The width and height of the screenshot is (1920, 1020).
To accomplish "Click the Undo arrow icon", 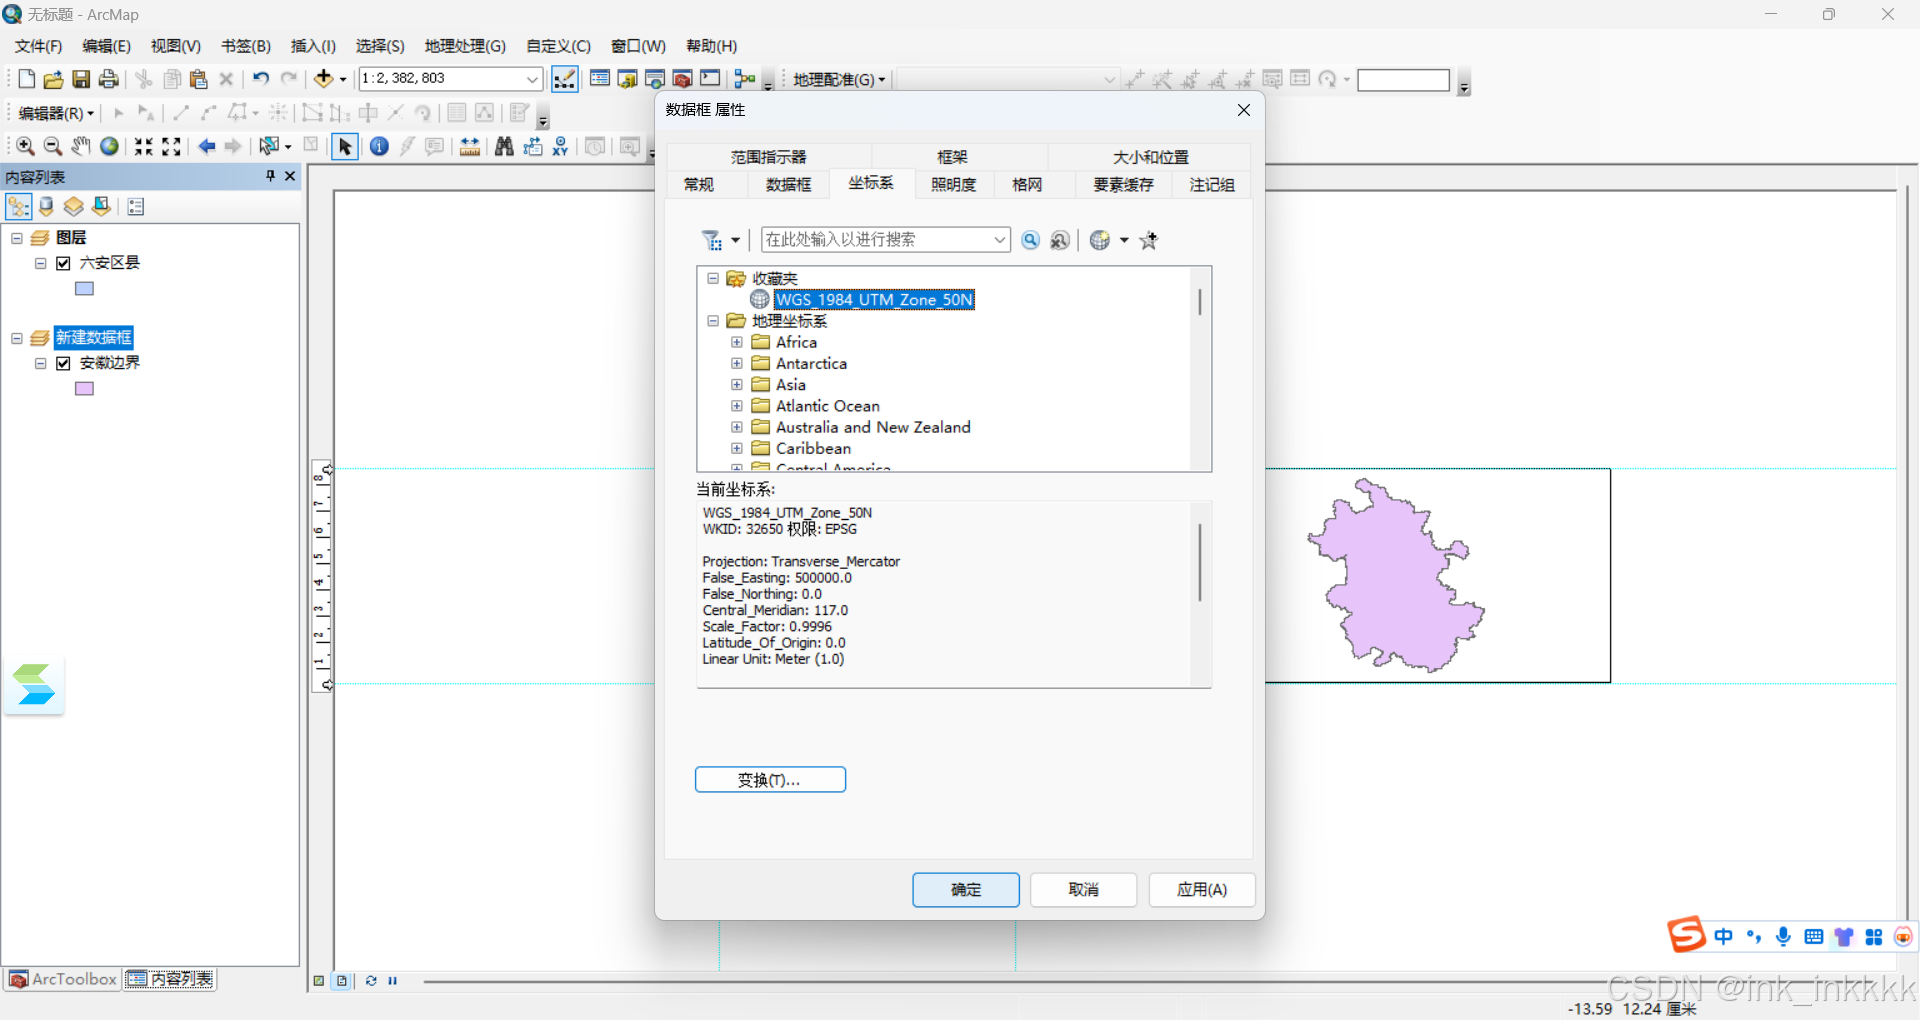I will tap(261, 79).
